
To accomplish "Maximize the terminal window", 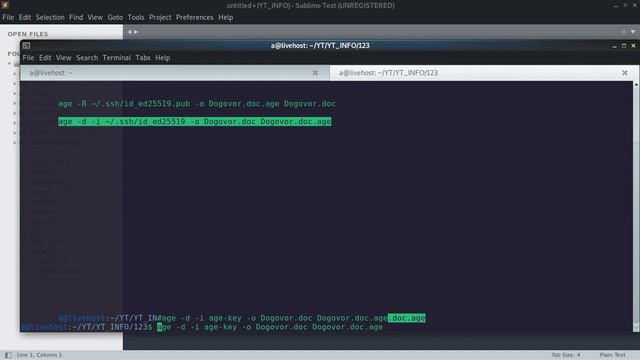I will click(624, 46).
